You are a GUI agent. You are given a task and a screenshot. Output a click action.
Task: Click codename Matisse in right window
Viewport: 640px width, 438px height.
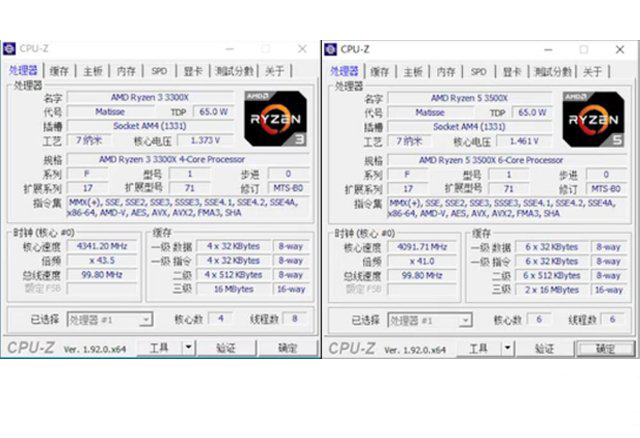point(430,112)
